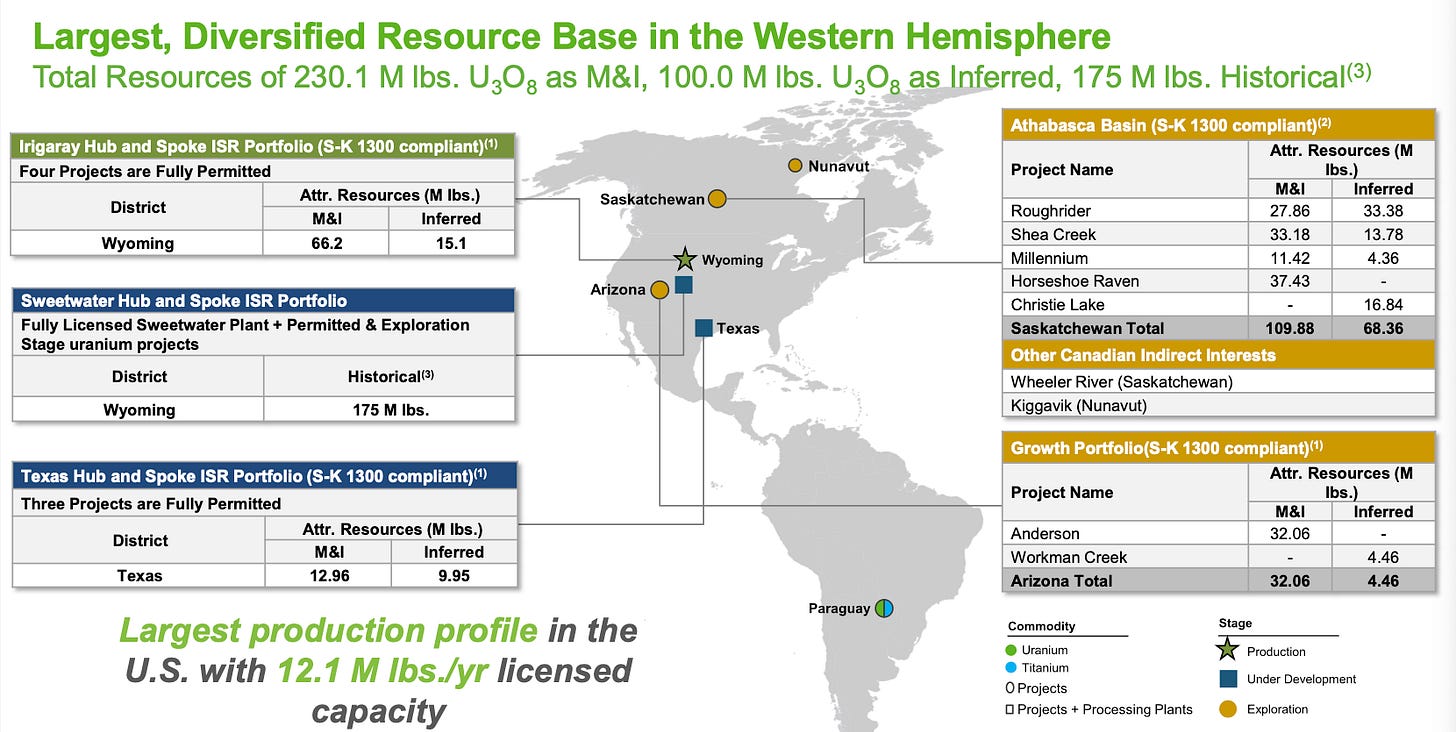Image resolution: width=1456 pixels, height=732 pixels.
Task: Click the Commodity legend heading
Action: pos(1042,626)
